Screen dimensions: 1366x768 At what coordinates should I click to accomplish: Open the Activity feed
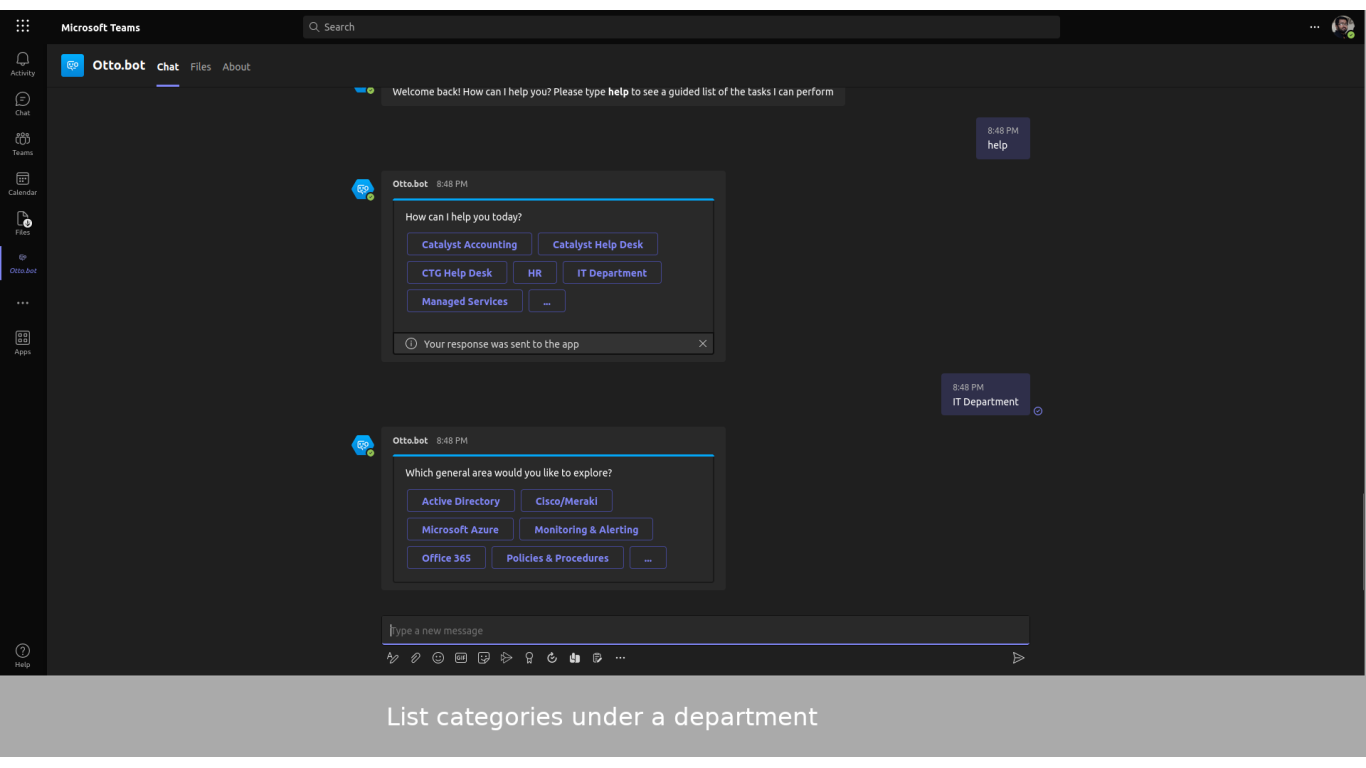click(23, 64)
